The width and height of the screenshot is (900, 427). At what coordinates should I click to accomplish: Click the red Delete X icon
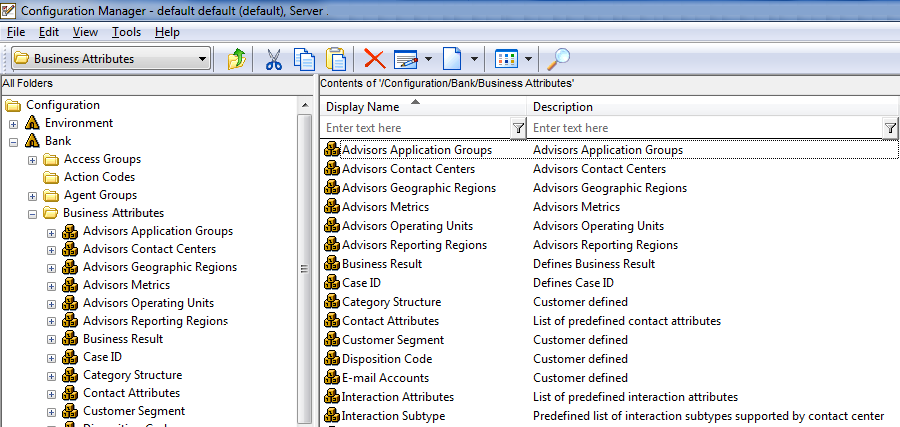(375, 59)
